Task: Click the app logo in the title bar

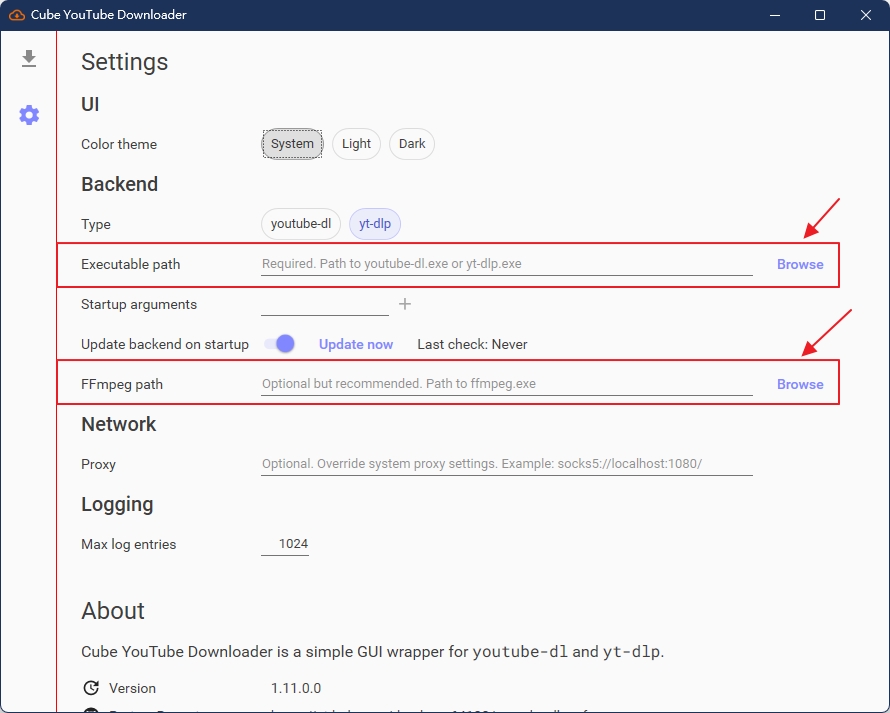Action: 16,15
